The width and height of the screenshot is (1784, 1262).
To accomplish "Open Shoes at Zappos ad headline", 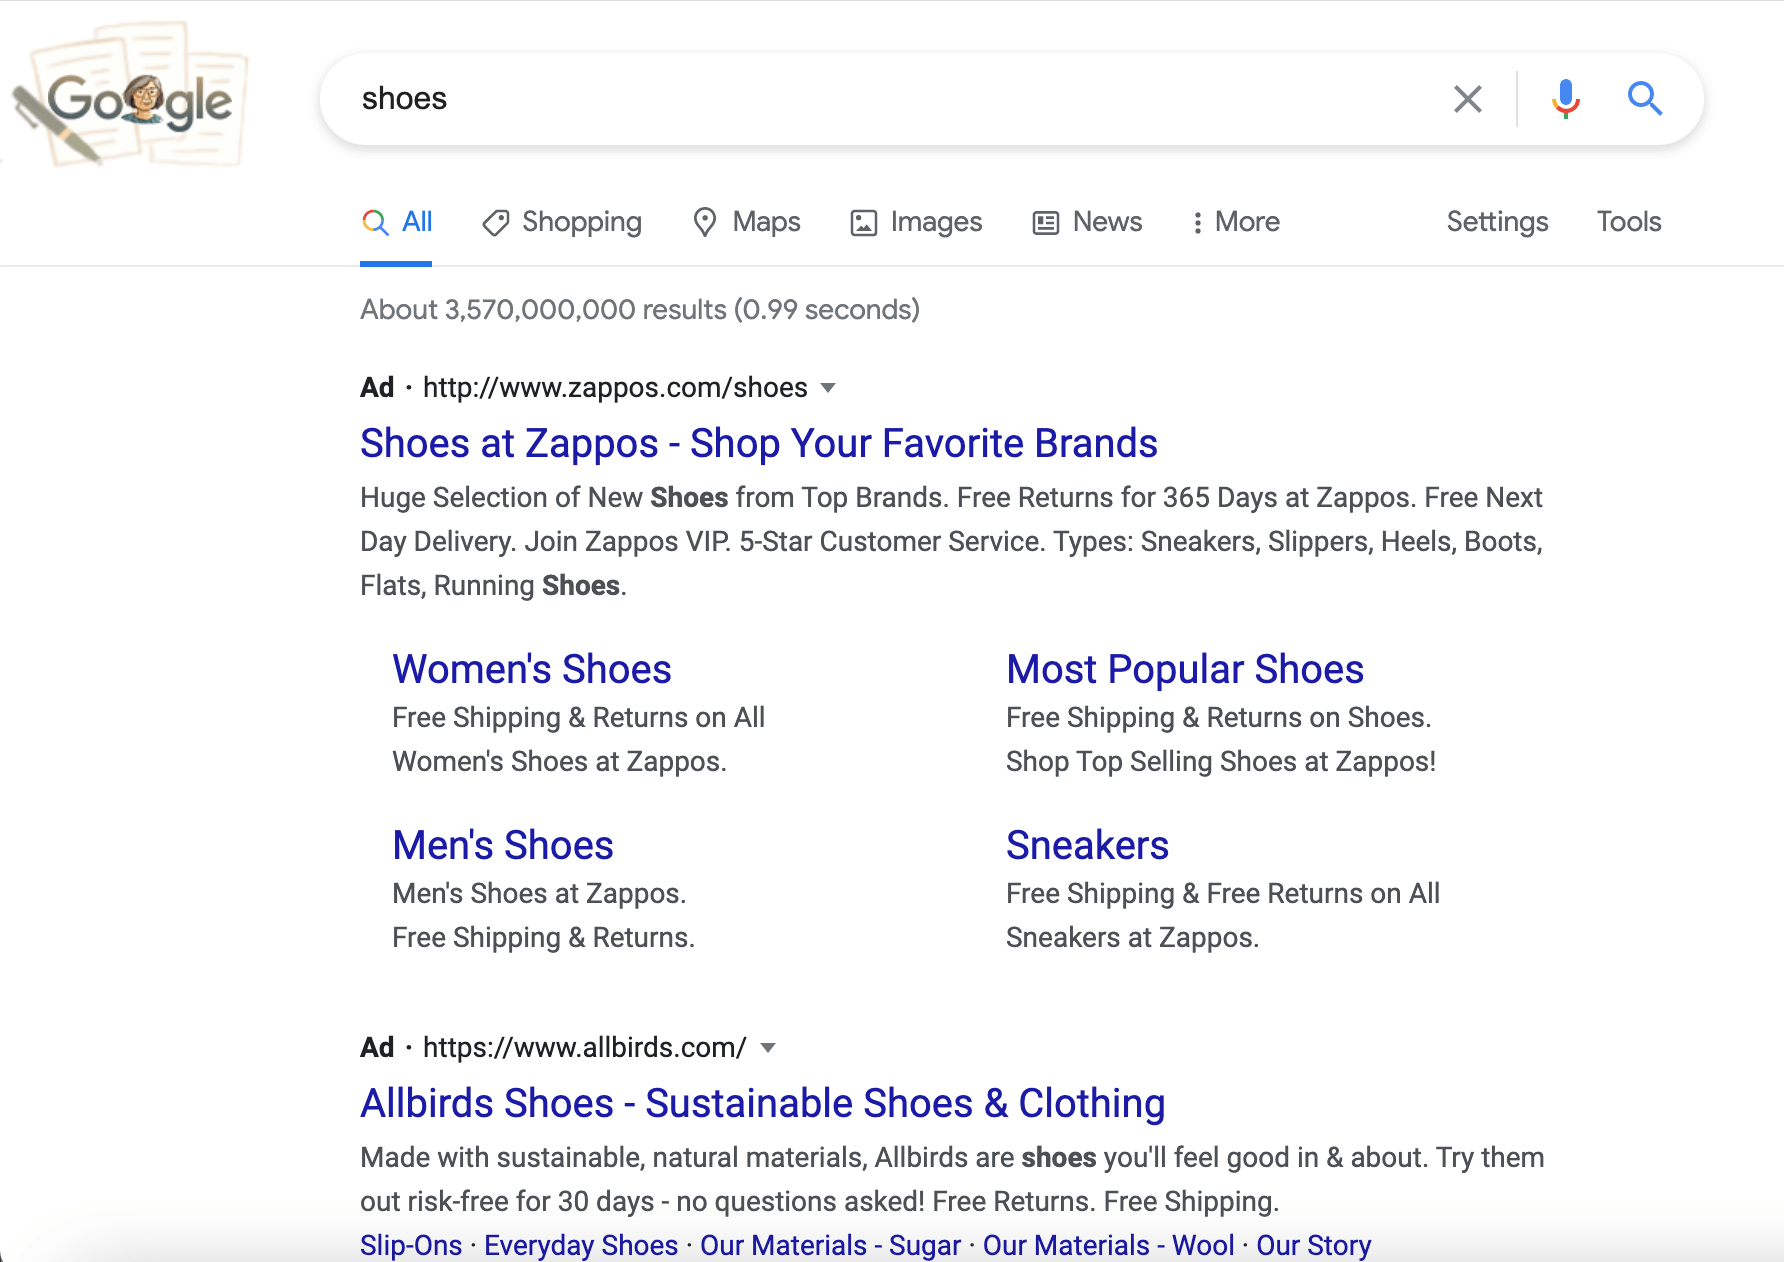I will 758,444.
